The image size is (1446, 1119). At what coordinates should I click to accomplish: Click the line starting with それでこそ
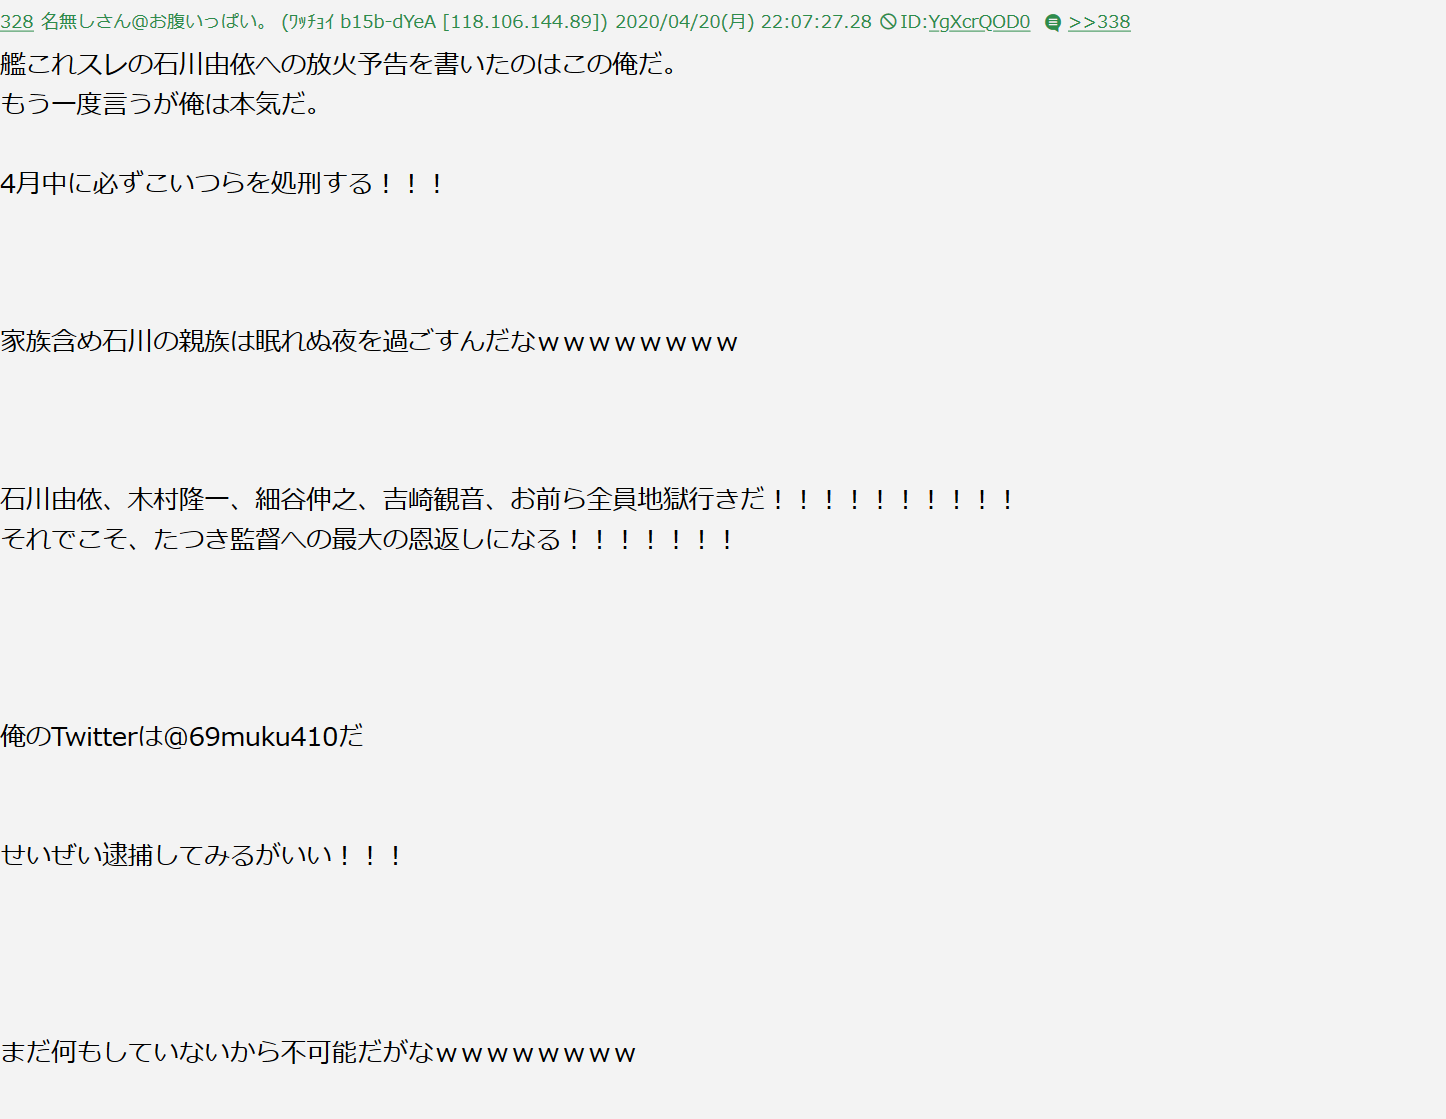pos(368,539)
